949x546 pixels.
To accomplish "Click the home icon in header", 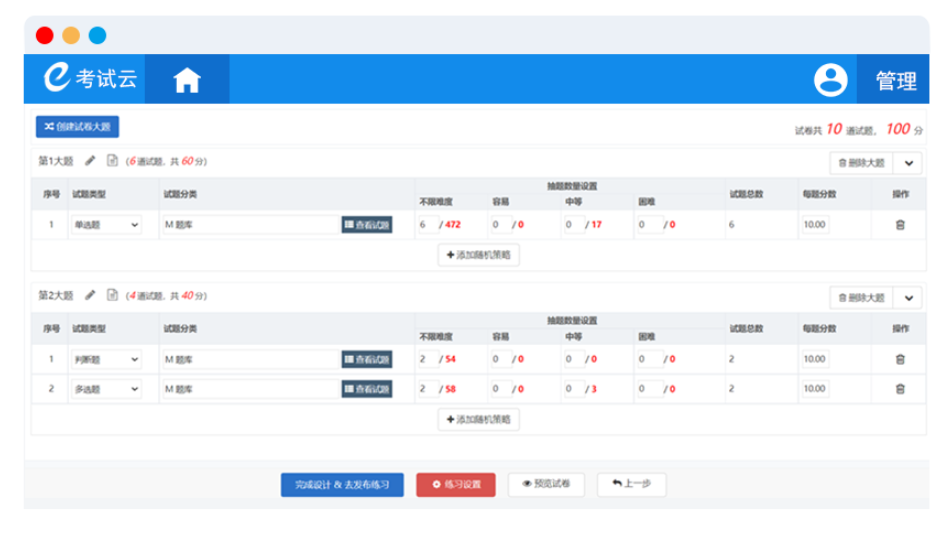I will (187, 80).
